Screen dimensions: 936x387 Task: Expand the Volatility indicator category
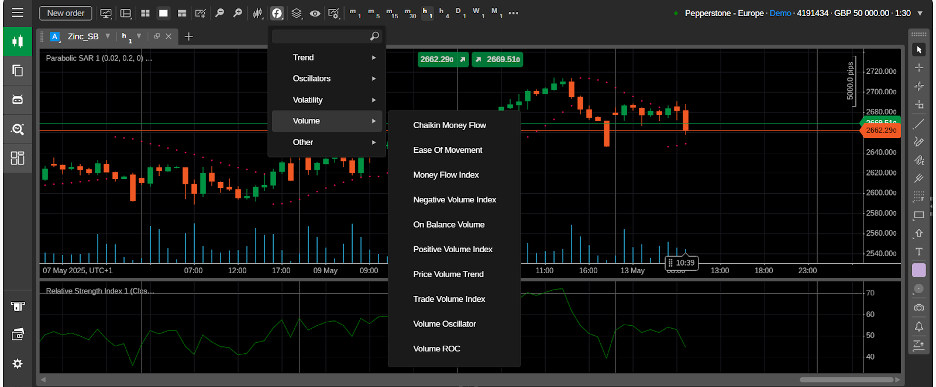click(x=326, y=100)
